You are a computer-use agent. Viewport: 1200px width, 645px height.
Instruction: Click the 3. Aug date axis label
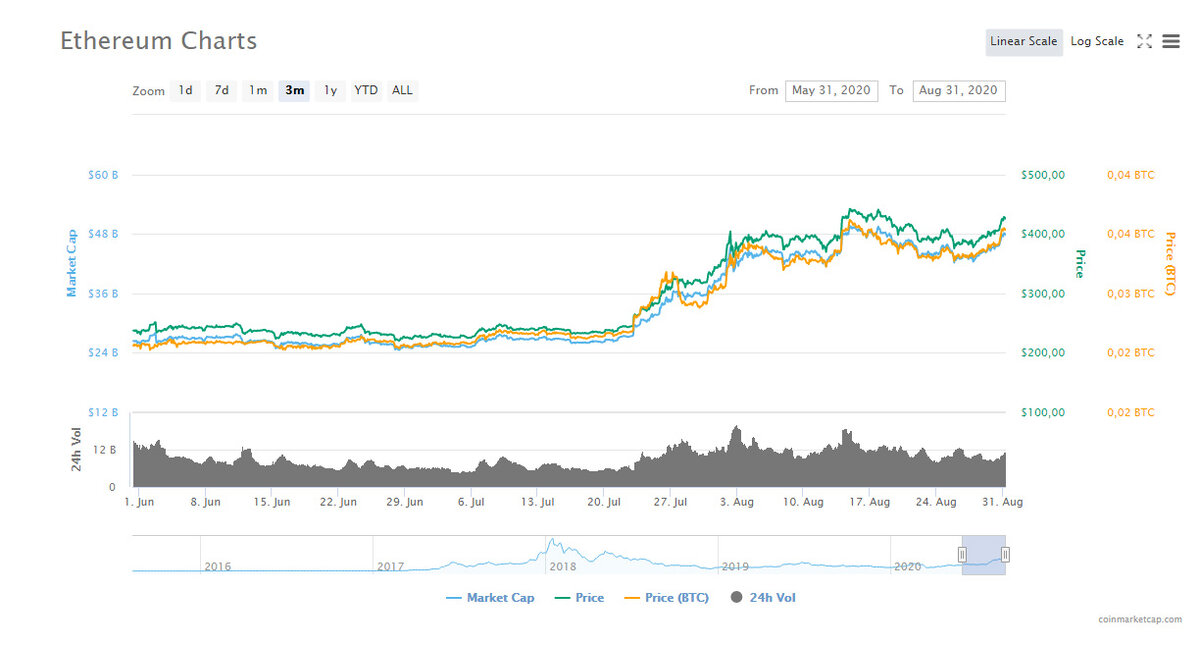[738, 502]
